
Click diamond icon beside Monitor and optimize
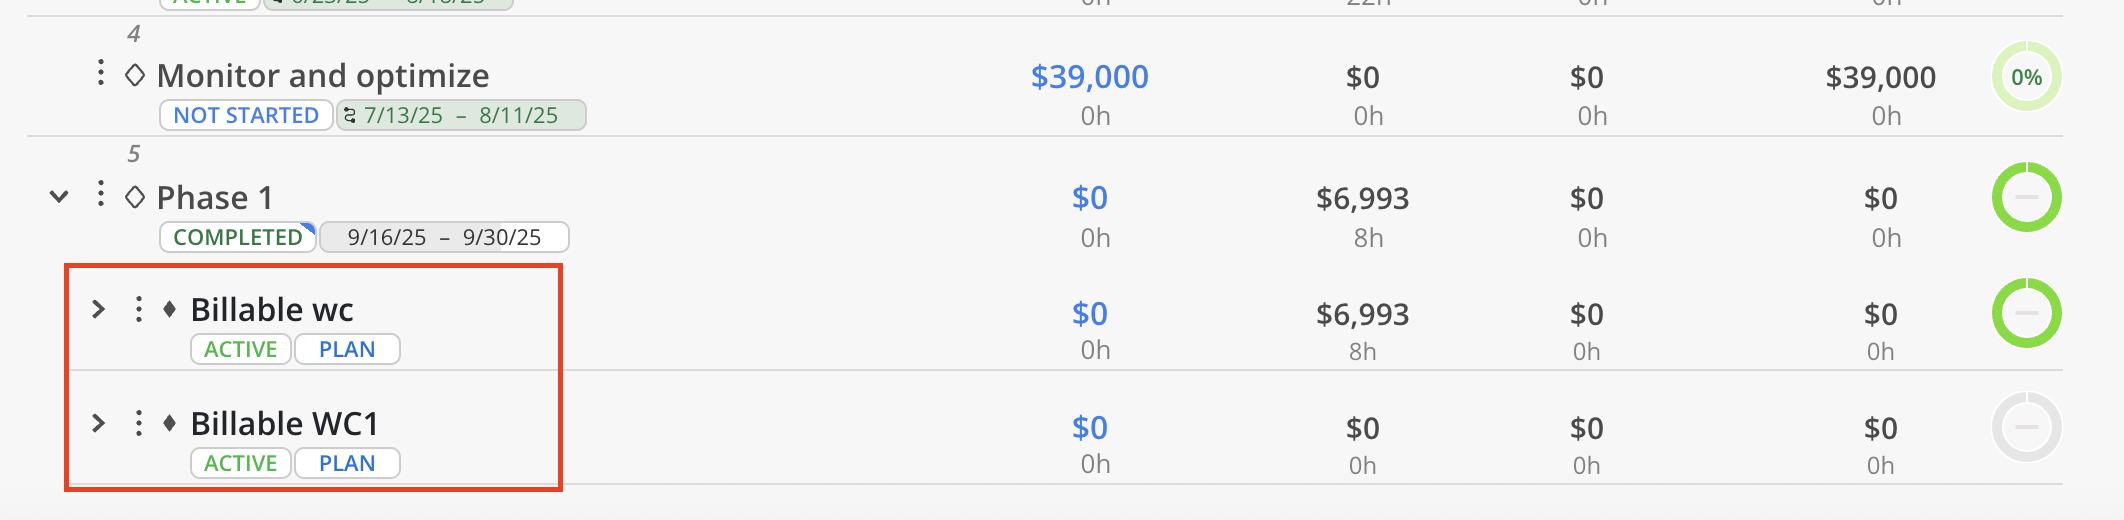click(x=135, y=75)
